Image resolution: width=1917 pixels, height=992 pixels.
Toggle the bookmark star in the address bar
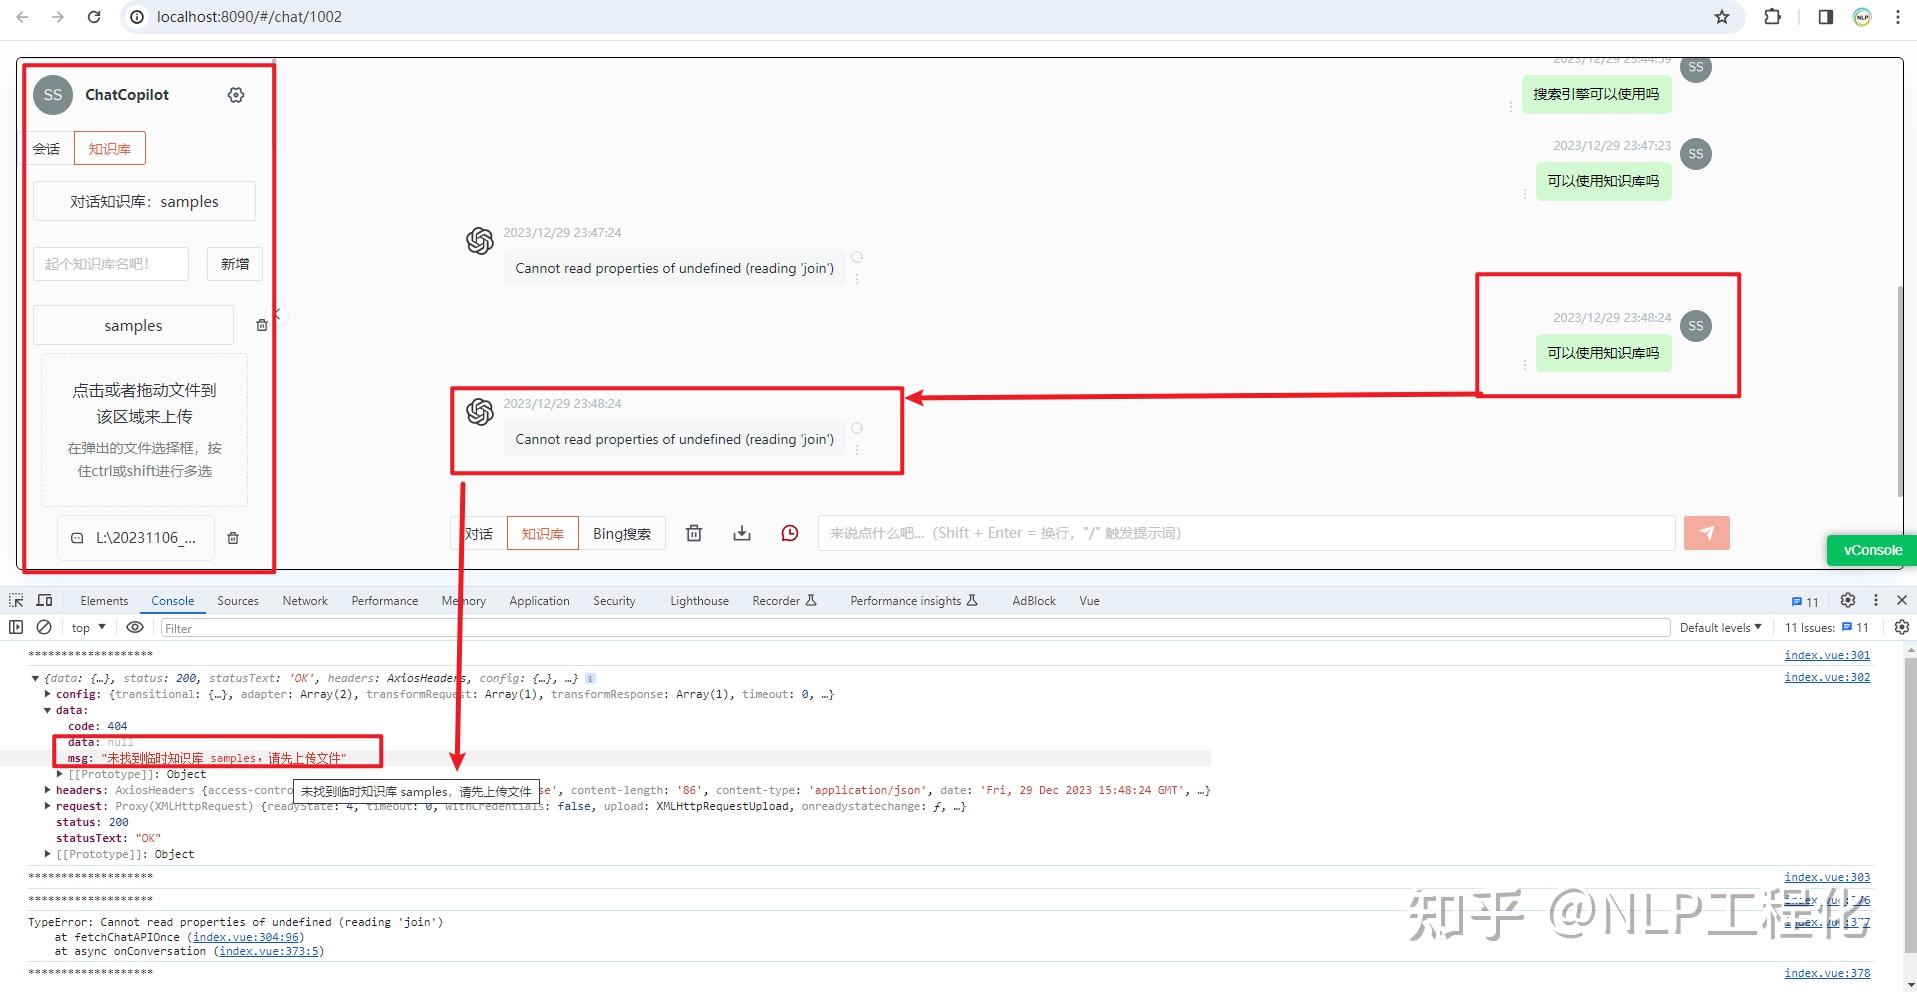coord(1720,17)
